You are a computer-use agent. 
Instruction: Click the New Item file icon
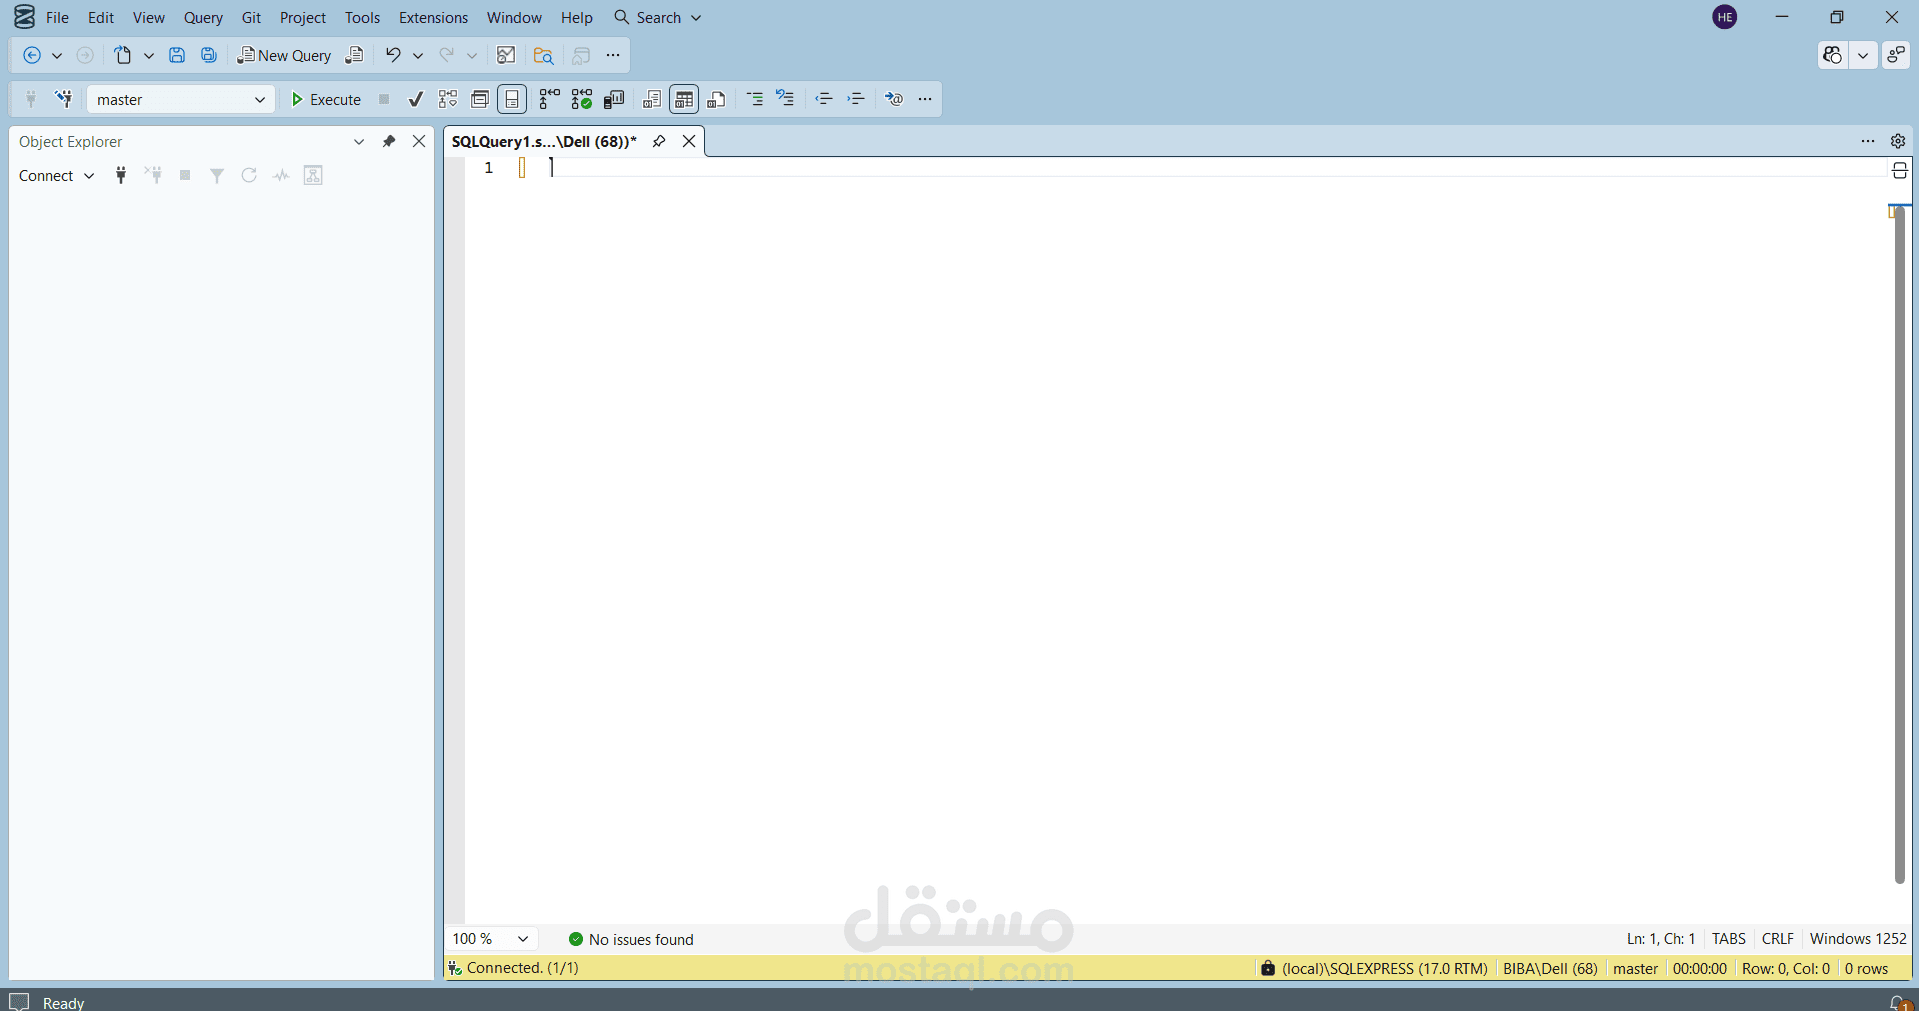tap(123, 56)
